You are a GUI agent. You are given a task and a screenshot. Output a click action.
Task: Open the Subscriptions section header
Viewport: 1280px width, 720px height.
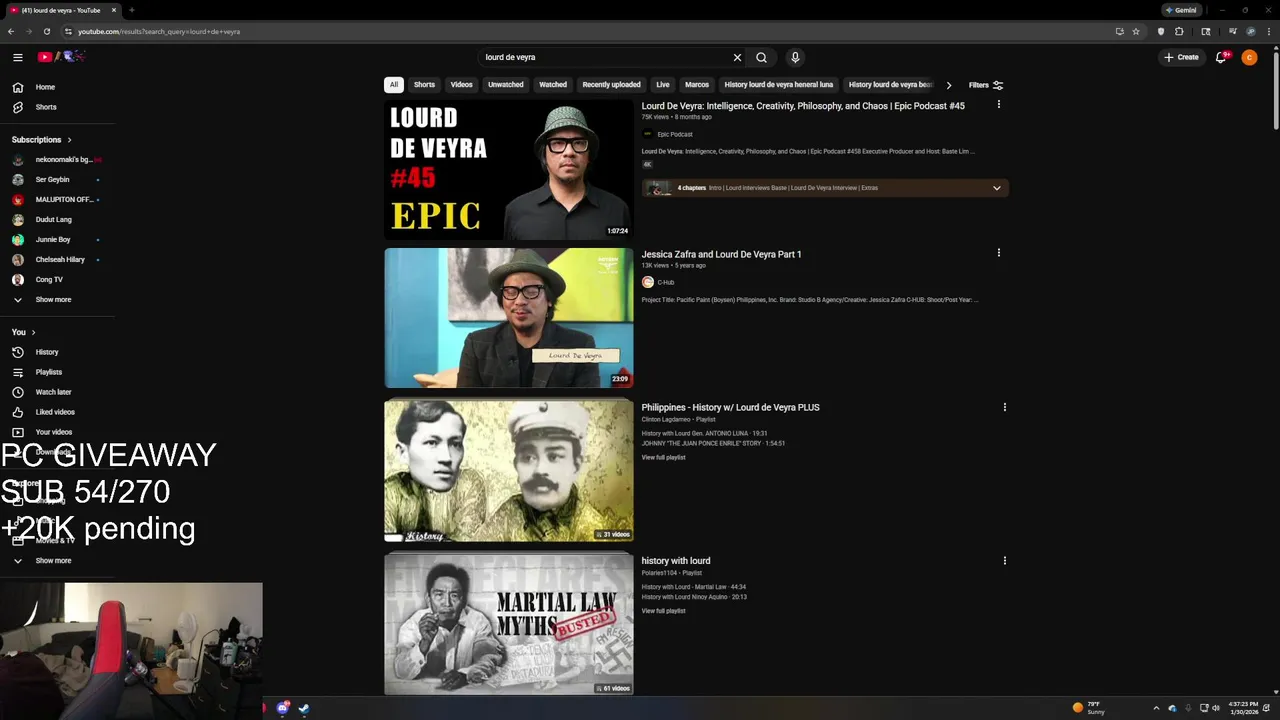[x=41, y=140]
